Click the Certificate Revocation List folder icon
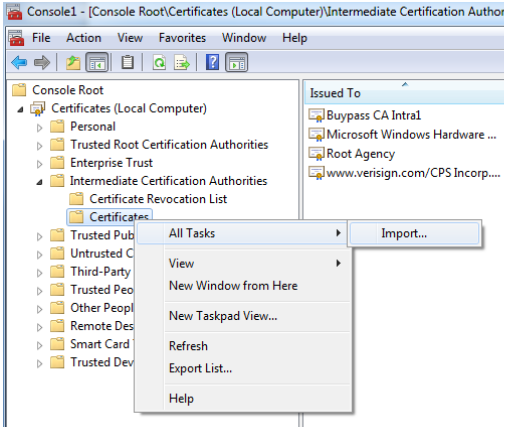The height and width of the screenshot is (433, 507). point(76,199)
